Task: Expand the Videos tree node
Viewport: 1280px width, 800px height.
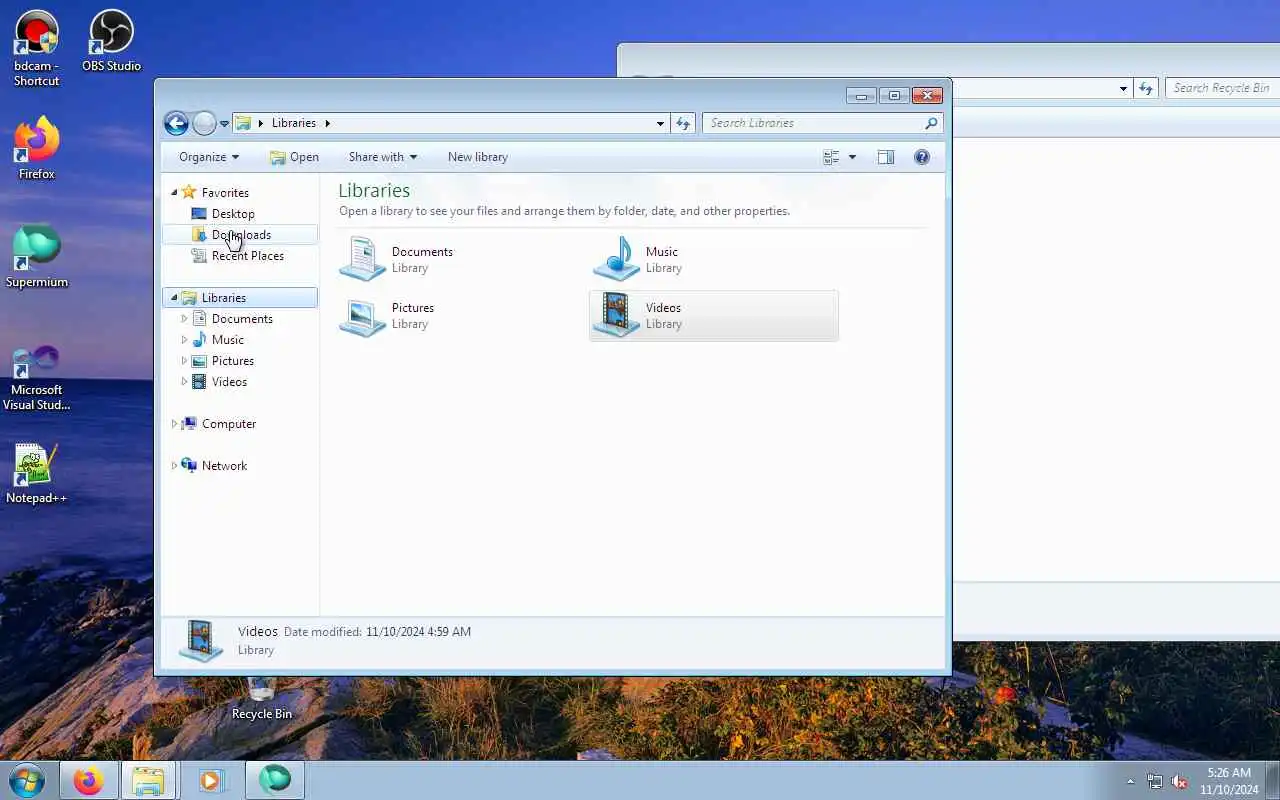Action: [184, 382]
